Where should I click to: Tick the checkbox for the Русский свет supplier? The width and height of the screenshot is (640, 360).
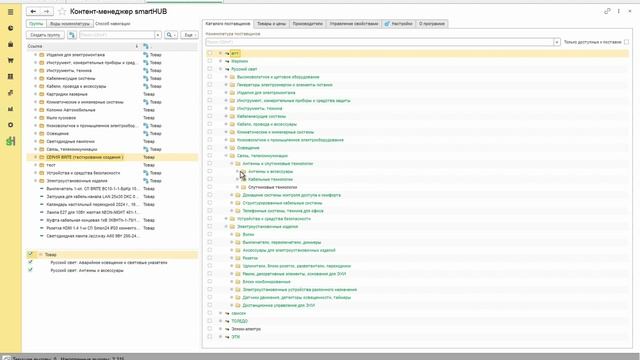click(210, 69)
